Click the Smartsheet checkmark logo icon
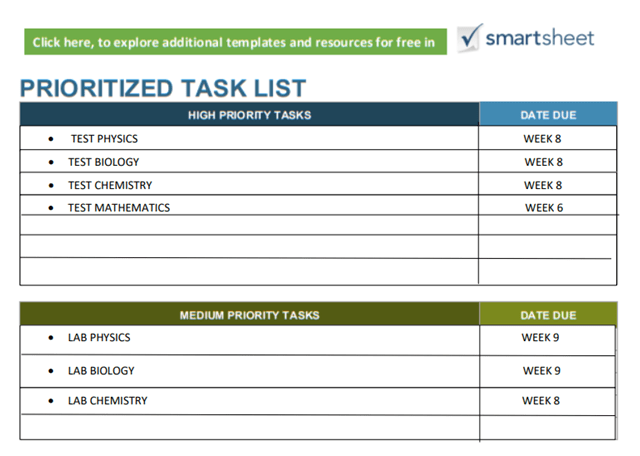Viewport: 640px width, 456px height. click(470, 38)
